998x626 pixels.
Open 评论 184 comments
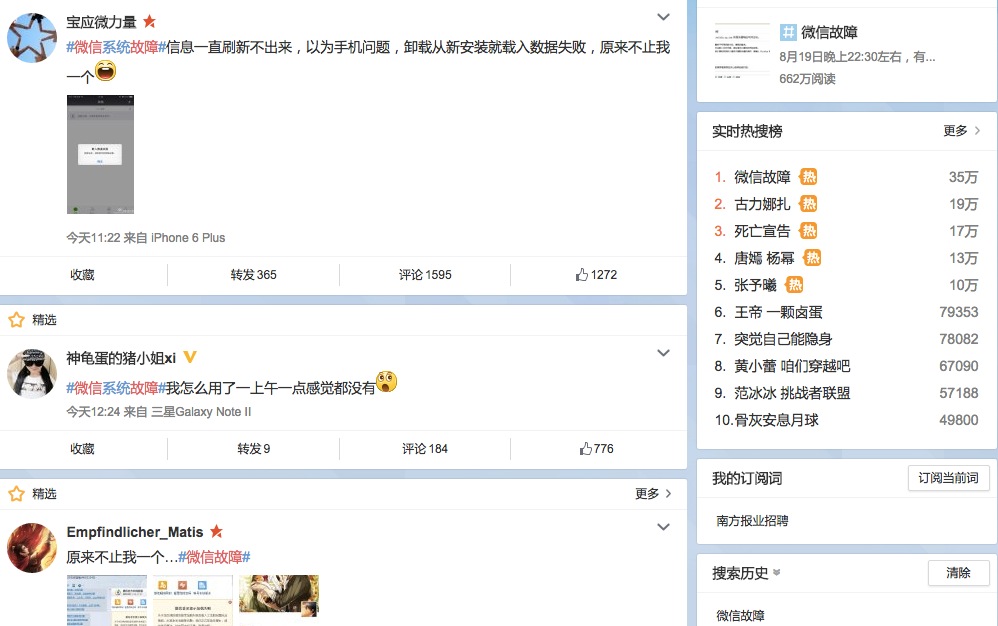tap(425, 449)
